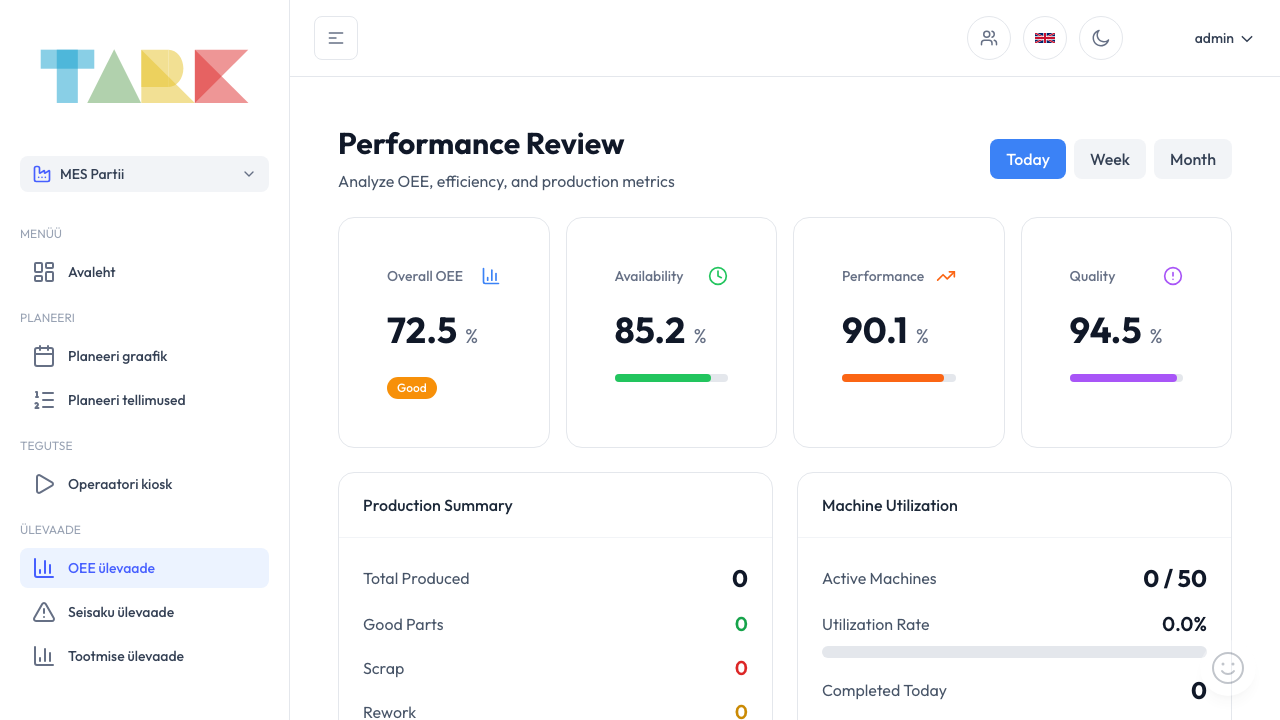Toggle the sidebar with the hamburger icon

[x=335, y=37]
